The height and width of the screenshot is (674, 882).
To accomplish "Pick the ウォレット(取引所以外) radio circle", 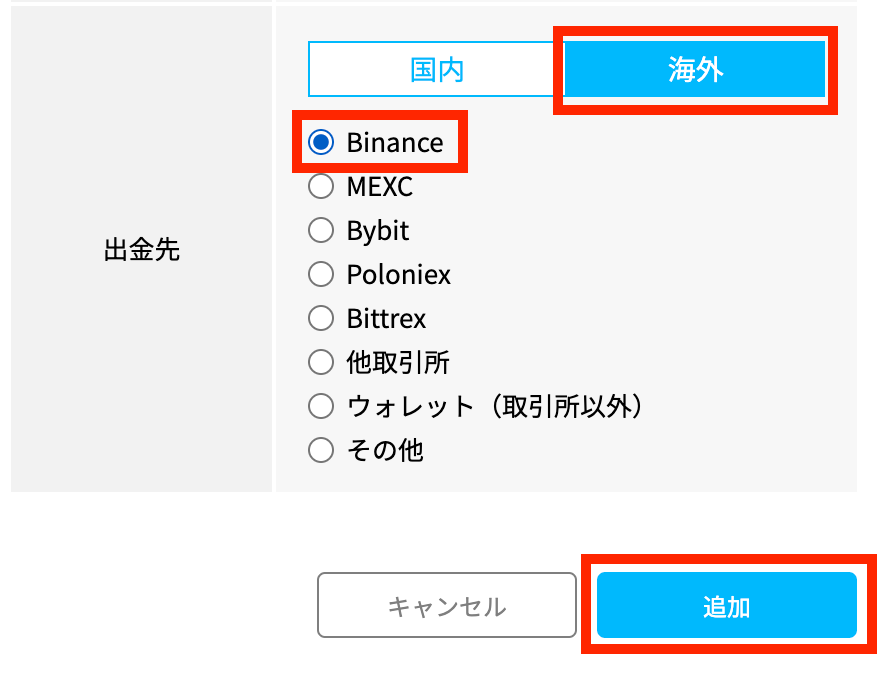I will click(x=321, y=406).
